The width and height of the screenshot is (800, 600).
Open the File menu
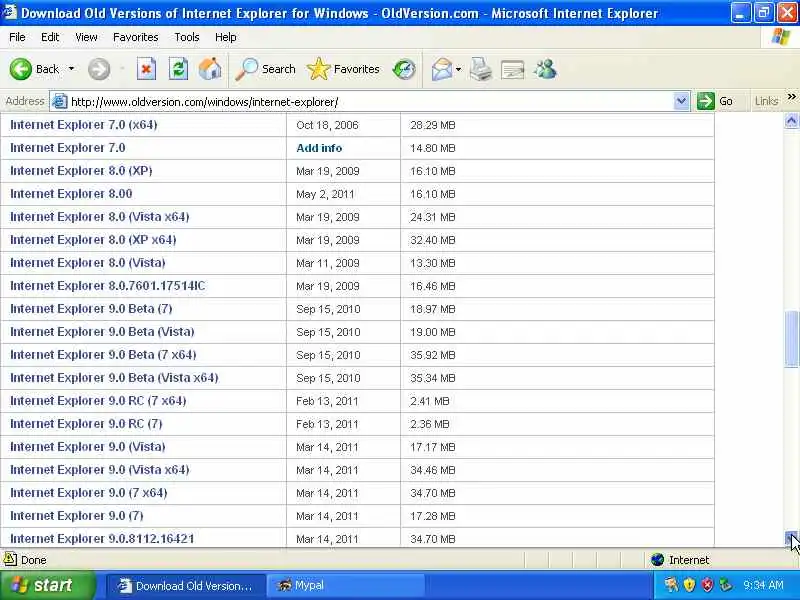(17, 37)
